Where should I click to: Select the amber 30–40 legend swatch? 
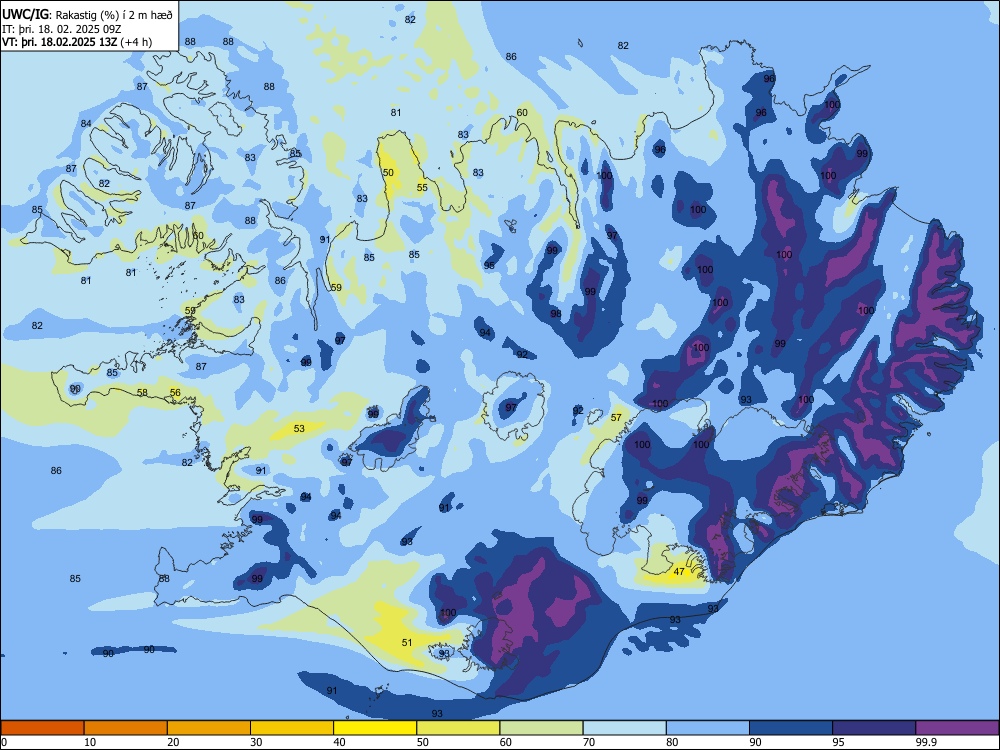coord(292,728)
